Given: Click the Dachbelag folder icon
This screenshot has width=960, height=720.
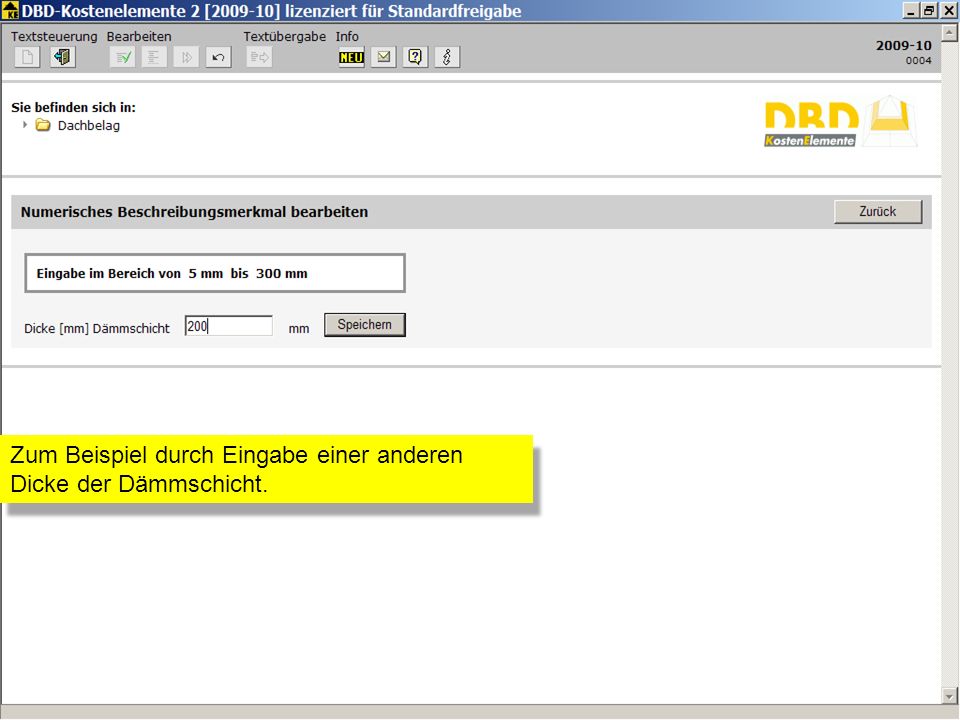Looking at the screenshot, I should pos(43,126).
